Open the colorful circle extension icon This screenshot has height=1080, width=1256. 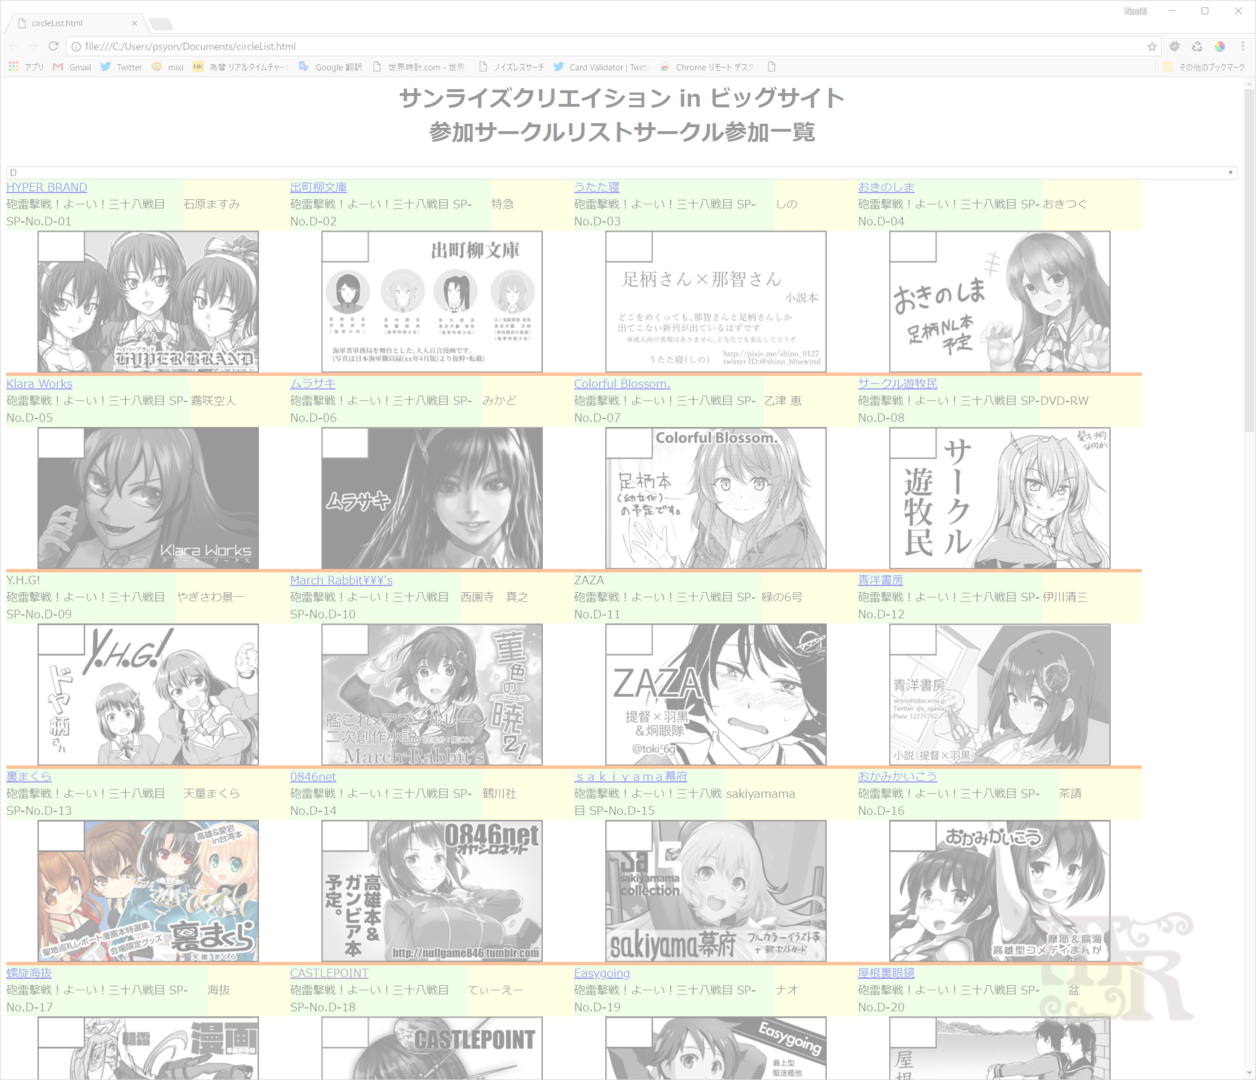point(1220,46)
